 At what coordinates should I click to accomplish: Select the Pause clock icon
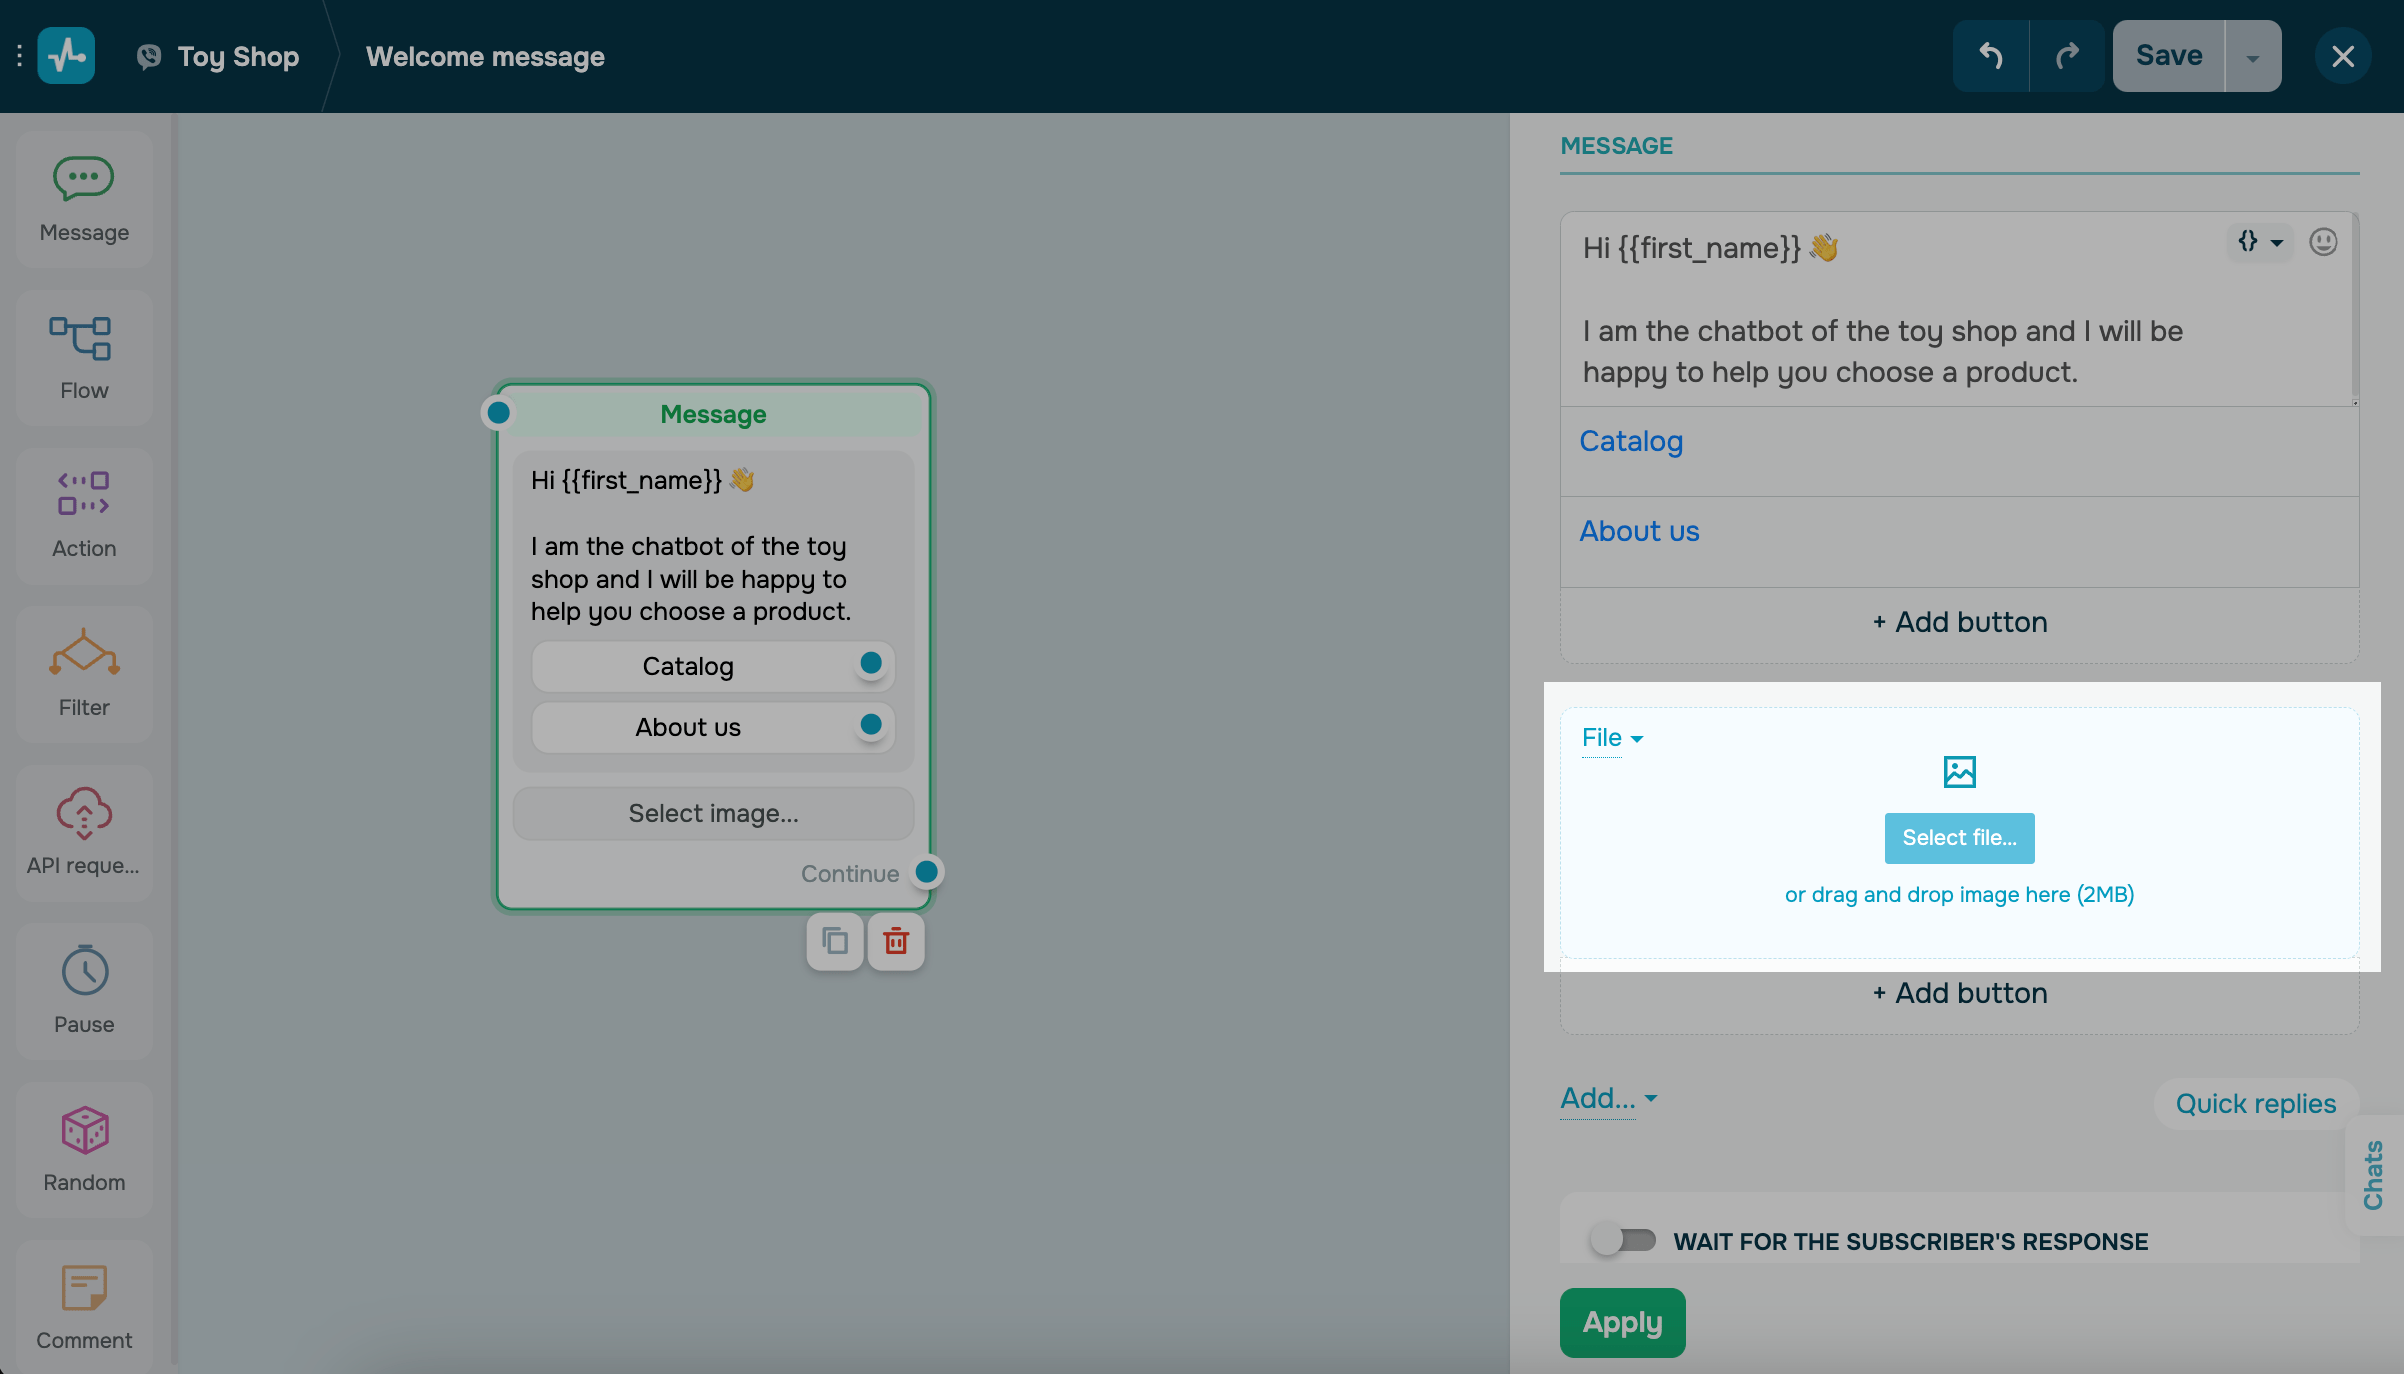(84, 970)
